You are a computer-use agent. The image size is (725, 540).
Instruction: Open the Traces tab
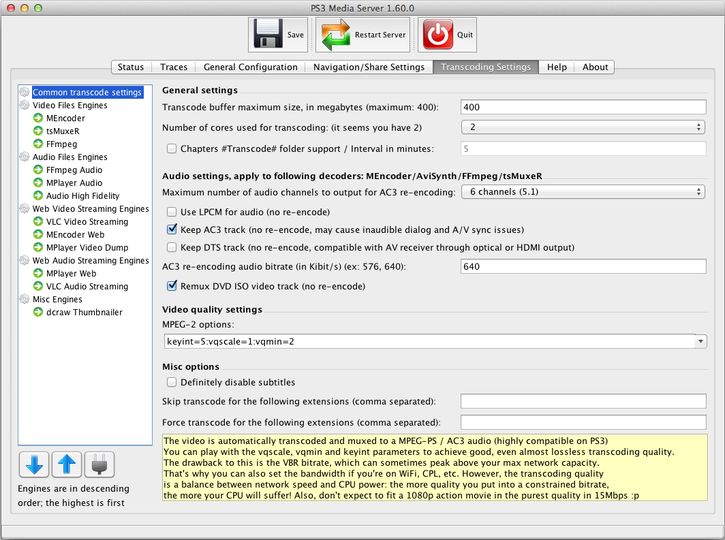tap(174, 67)
